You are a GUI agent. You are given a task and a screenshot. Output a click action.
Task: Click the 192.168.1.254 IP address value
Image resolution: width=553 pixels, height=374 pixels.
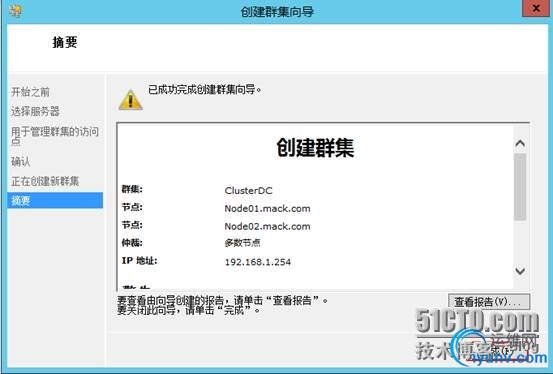(257, 262)
